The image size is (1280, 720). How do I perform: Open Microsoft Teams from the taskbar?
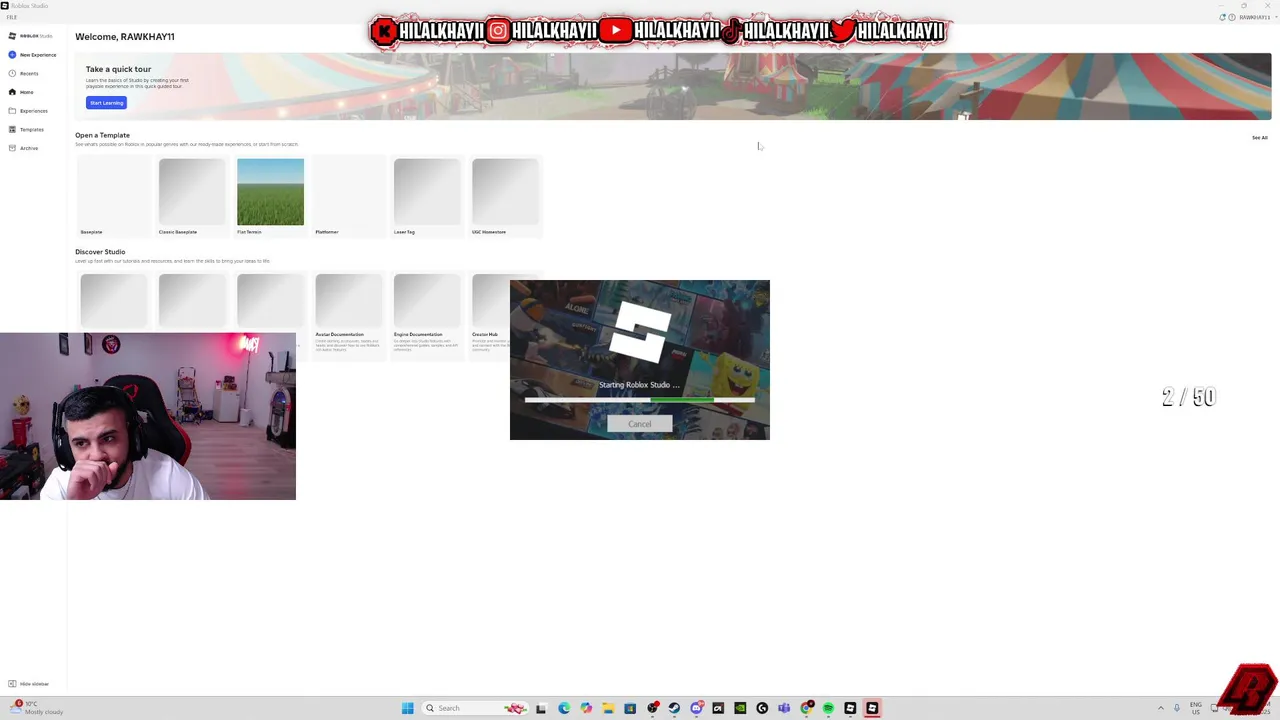pos(784,708)
